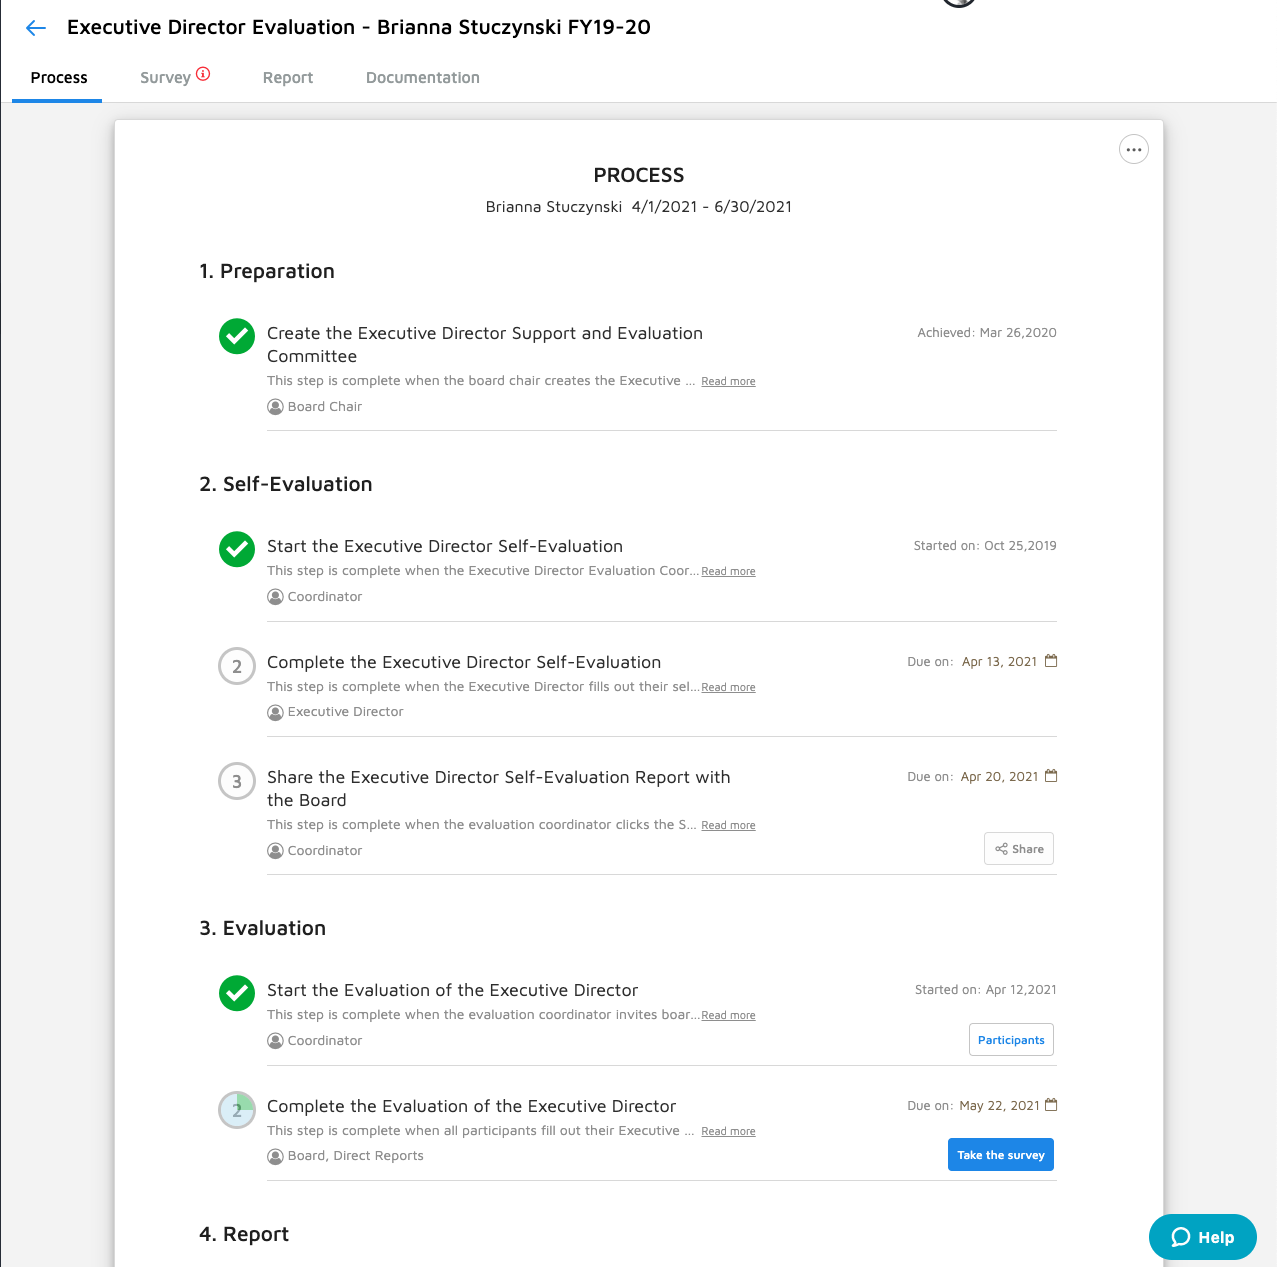
Task: Click Started on: Oct 25,2019 text
Action: [985, 546]
